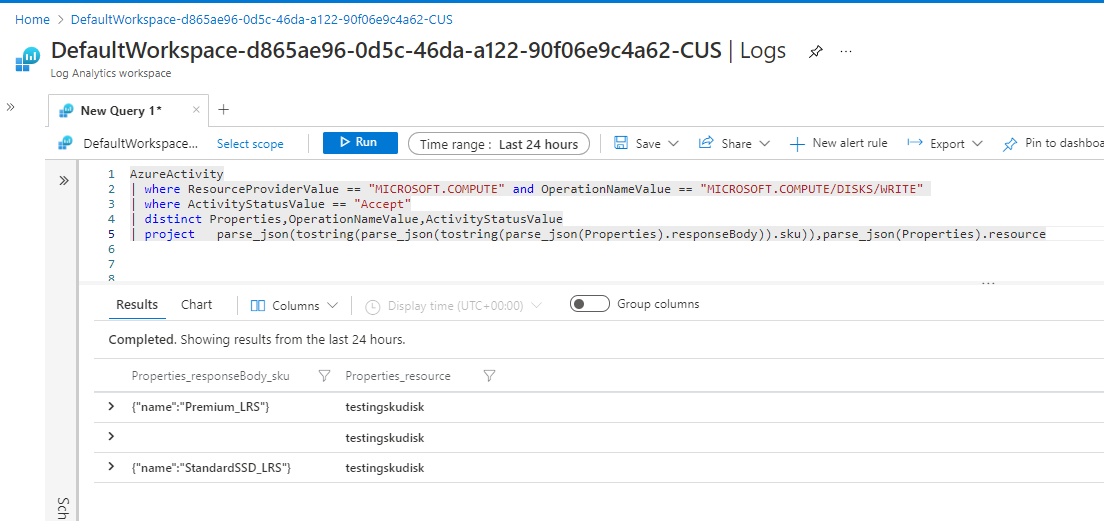Toggle the Group columns switch
The width and height of the screenshot is (1104, 521).
coord(589,304)
